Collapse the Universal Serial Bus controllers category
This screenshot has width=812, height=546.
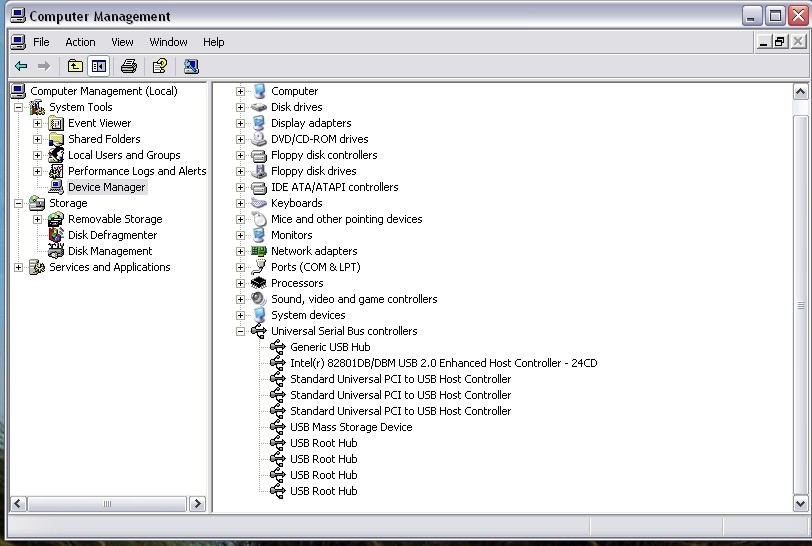point(240,332)
